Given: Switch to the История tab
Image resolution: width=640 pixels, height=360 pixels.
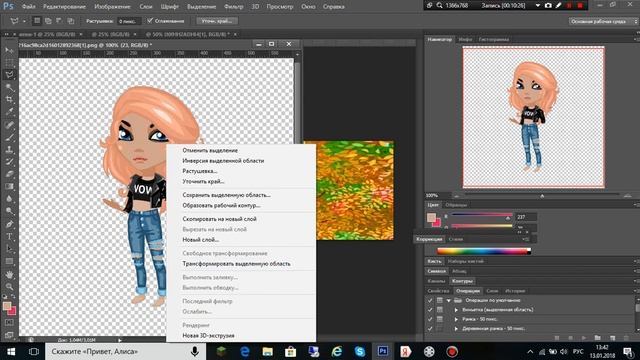Looking at the screenshot, I should point(515,291).
